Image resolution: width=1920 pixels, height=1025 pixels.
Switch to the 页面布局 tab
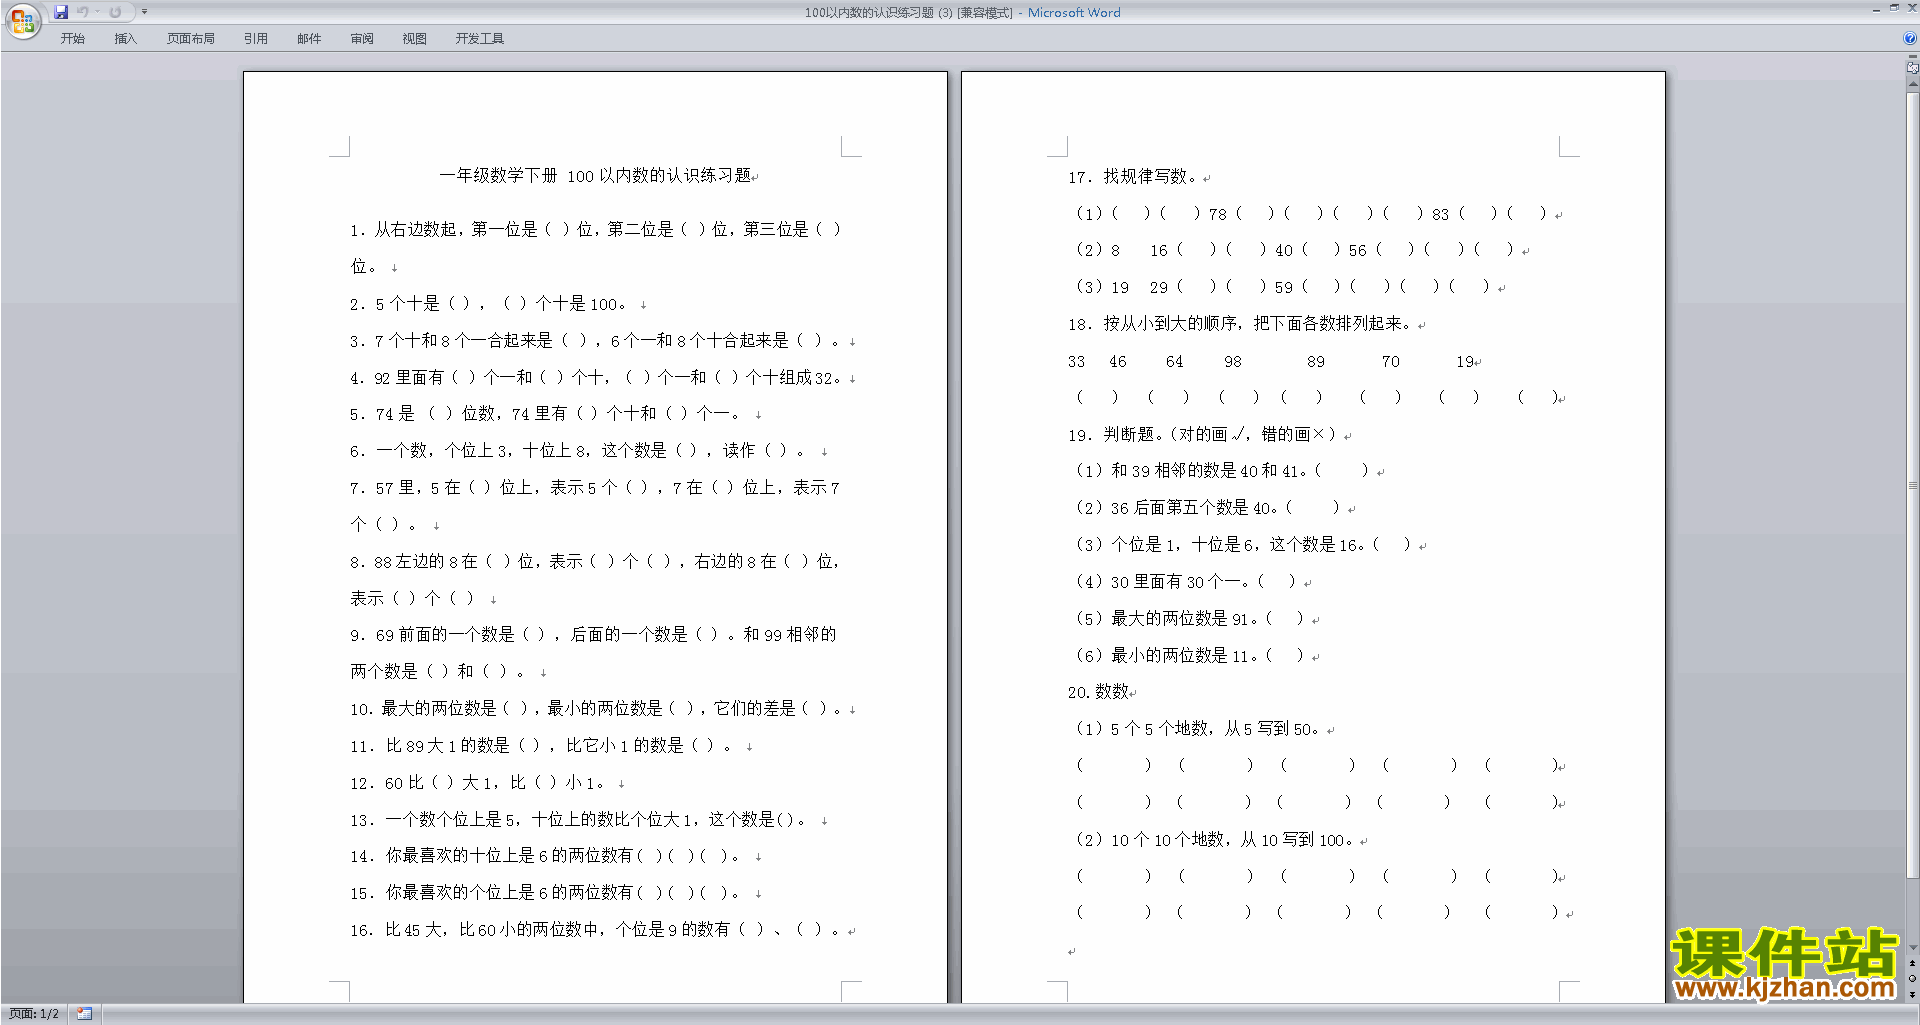point(191,39)
